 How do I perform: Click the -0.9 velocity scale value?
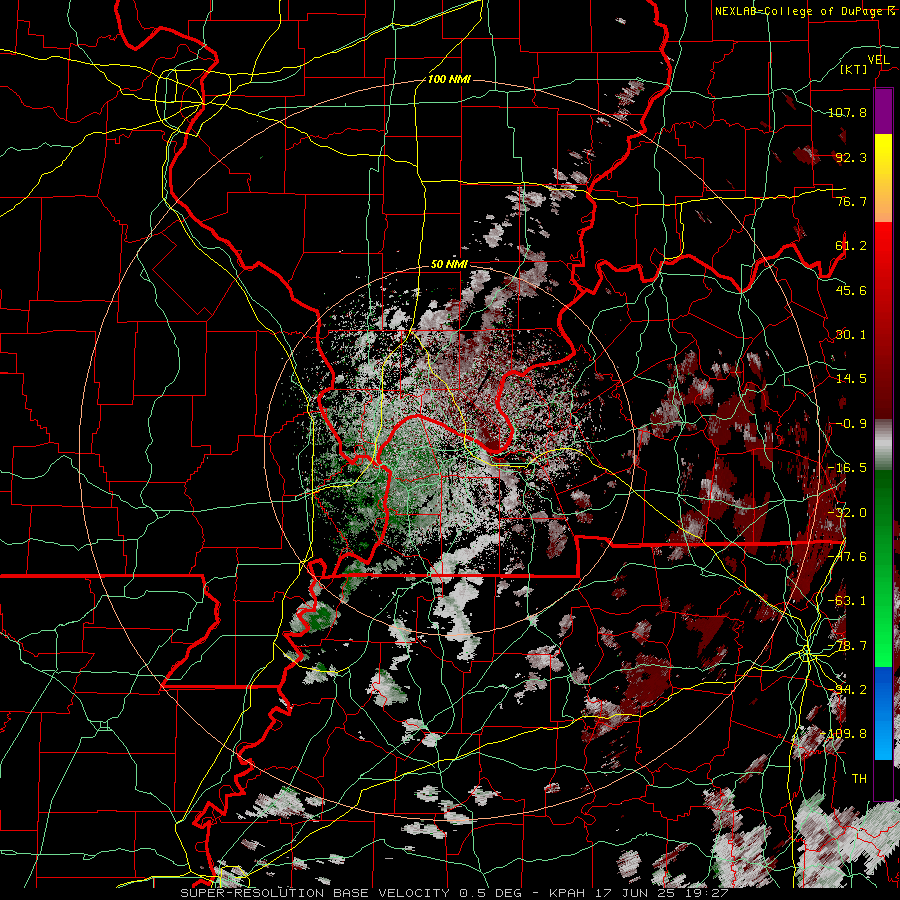click(x=851, y=424)
